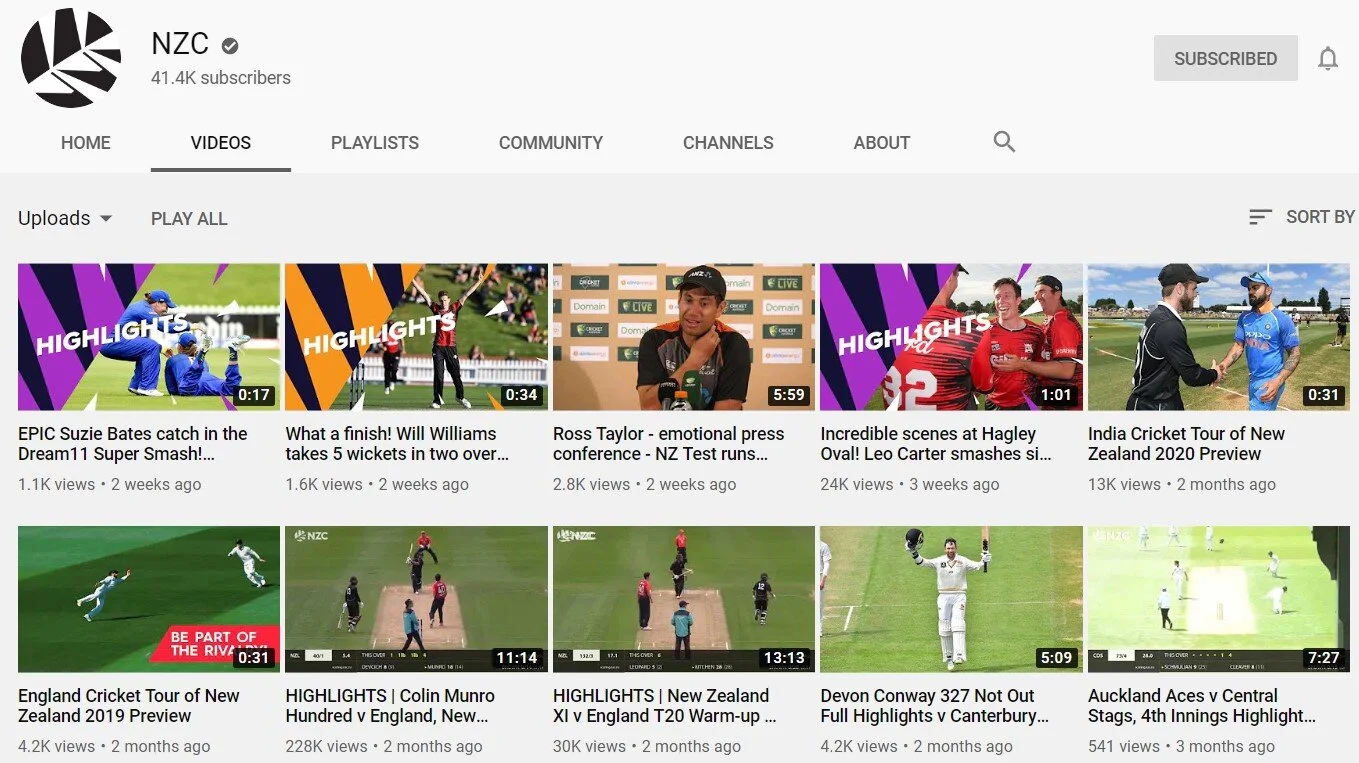Click the 1:01 duration badge
This screenshot has height=763, width=1359.
pyautogui.click(x=1056, y=395)
